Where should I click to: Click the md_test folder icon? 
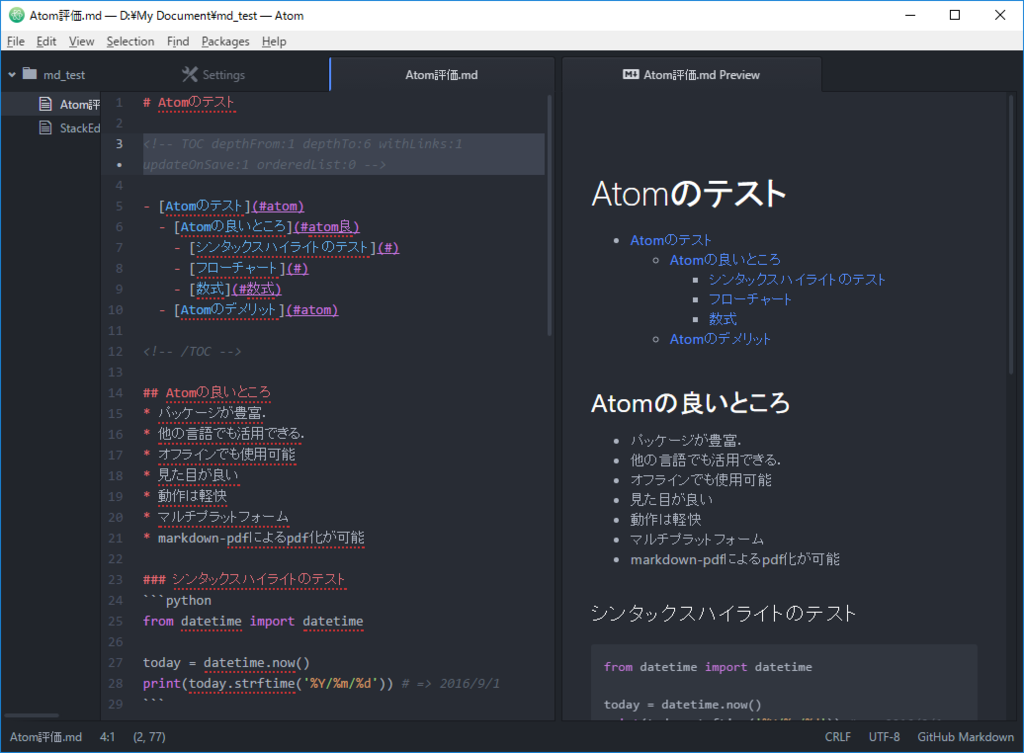tap(30, 73)
